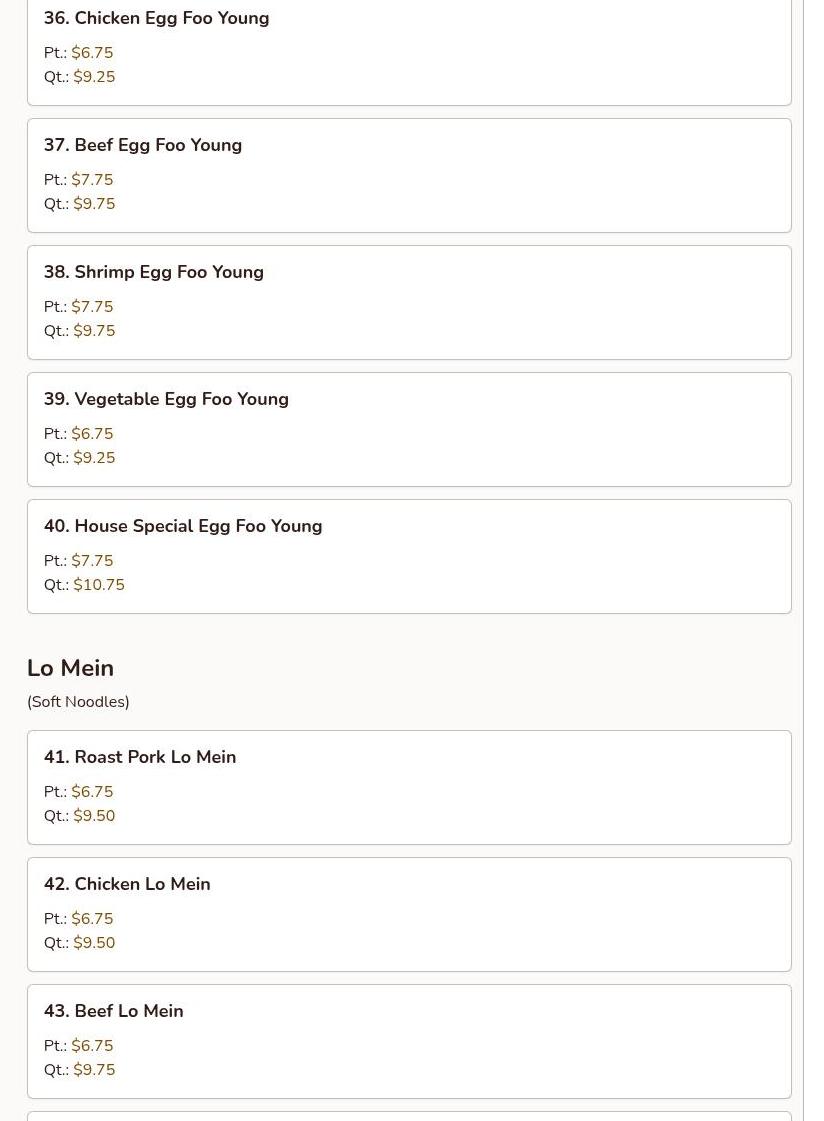Select Vegetable Egg Foo Young item
Viewport: 824px width, 1121px height.
coord(409,430)
